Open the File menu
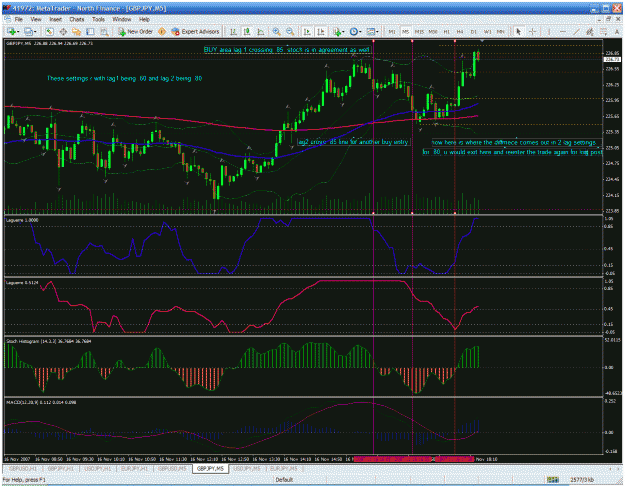This screenshot has width=625, height=486. tap(19, 19)
